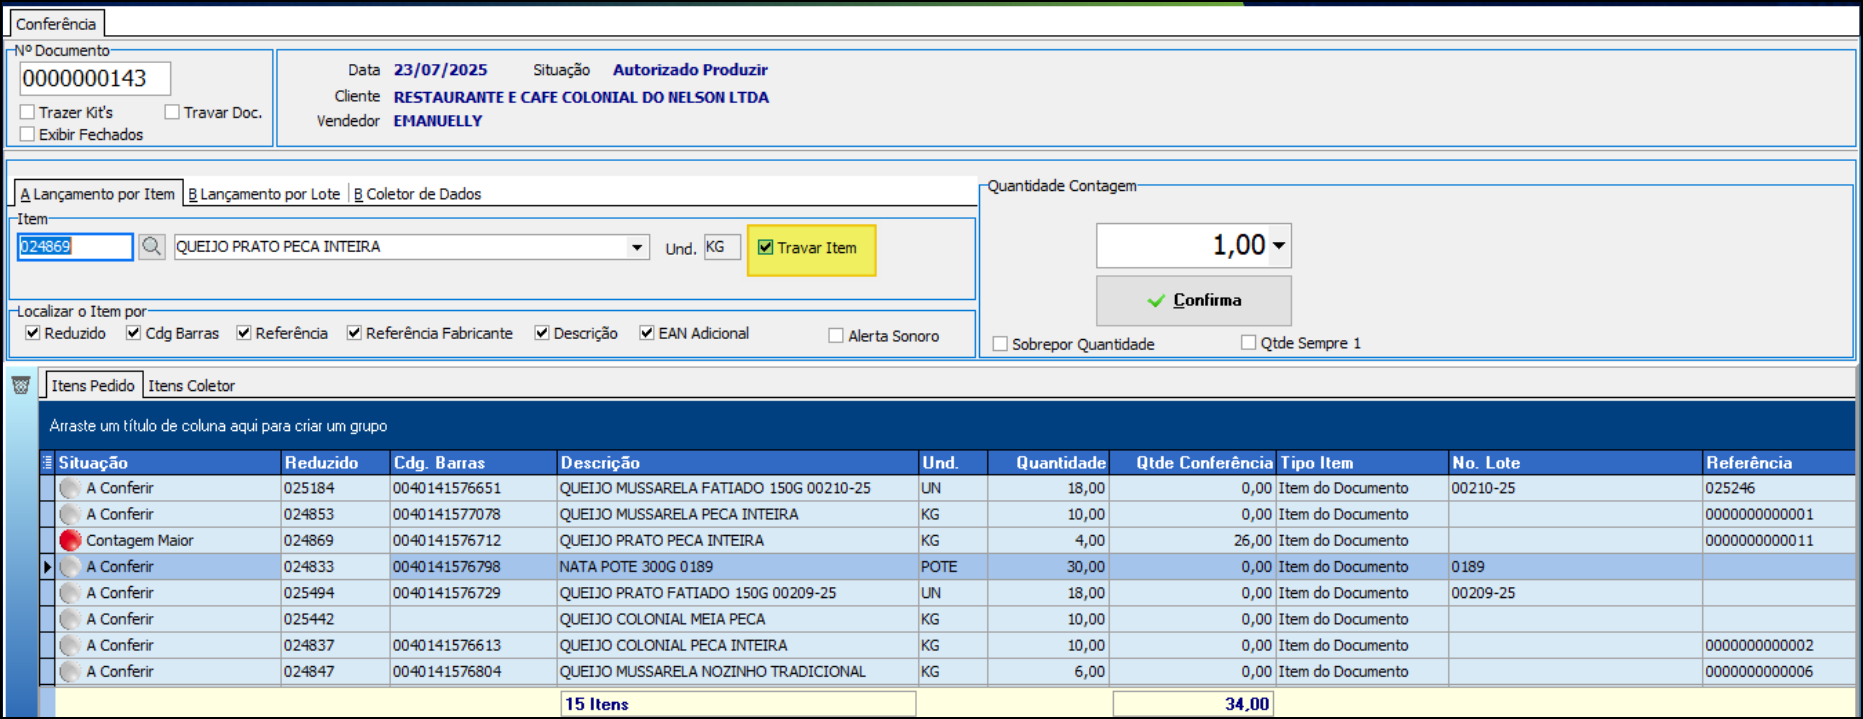Click the status circle of row 024853
This screenshot has height=719, width=1863.
(x=70, y=514)
